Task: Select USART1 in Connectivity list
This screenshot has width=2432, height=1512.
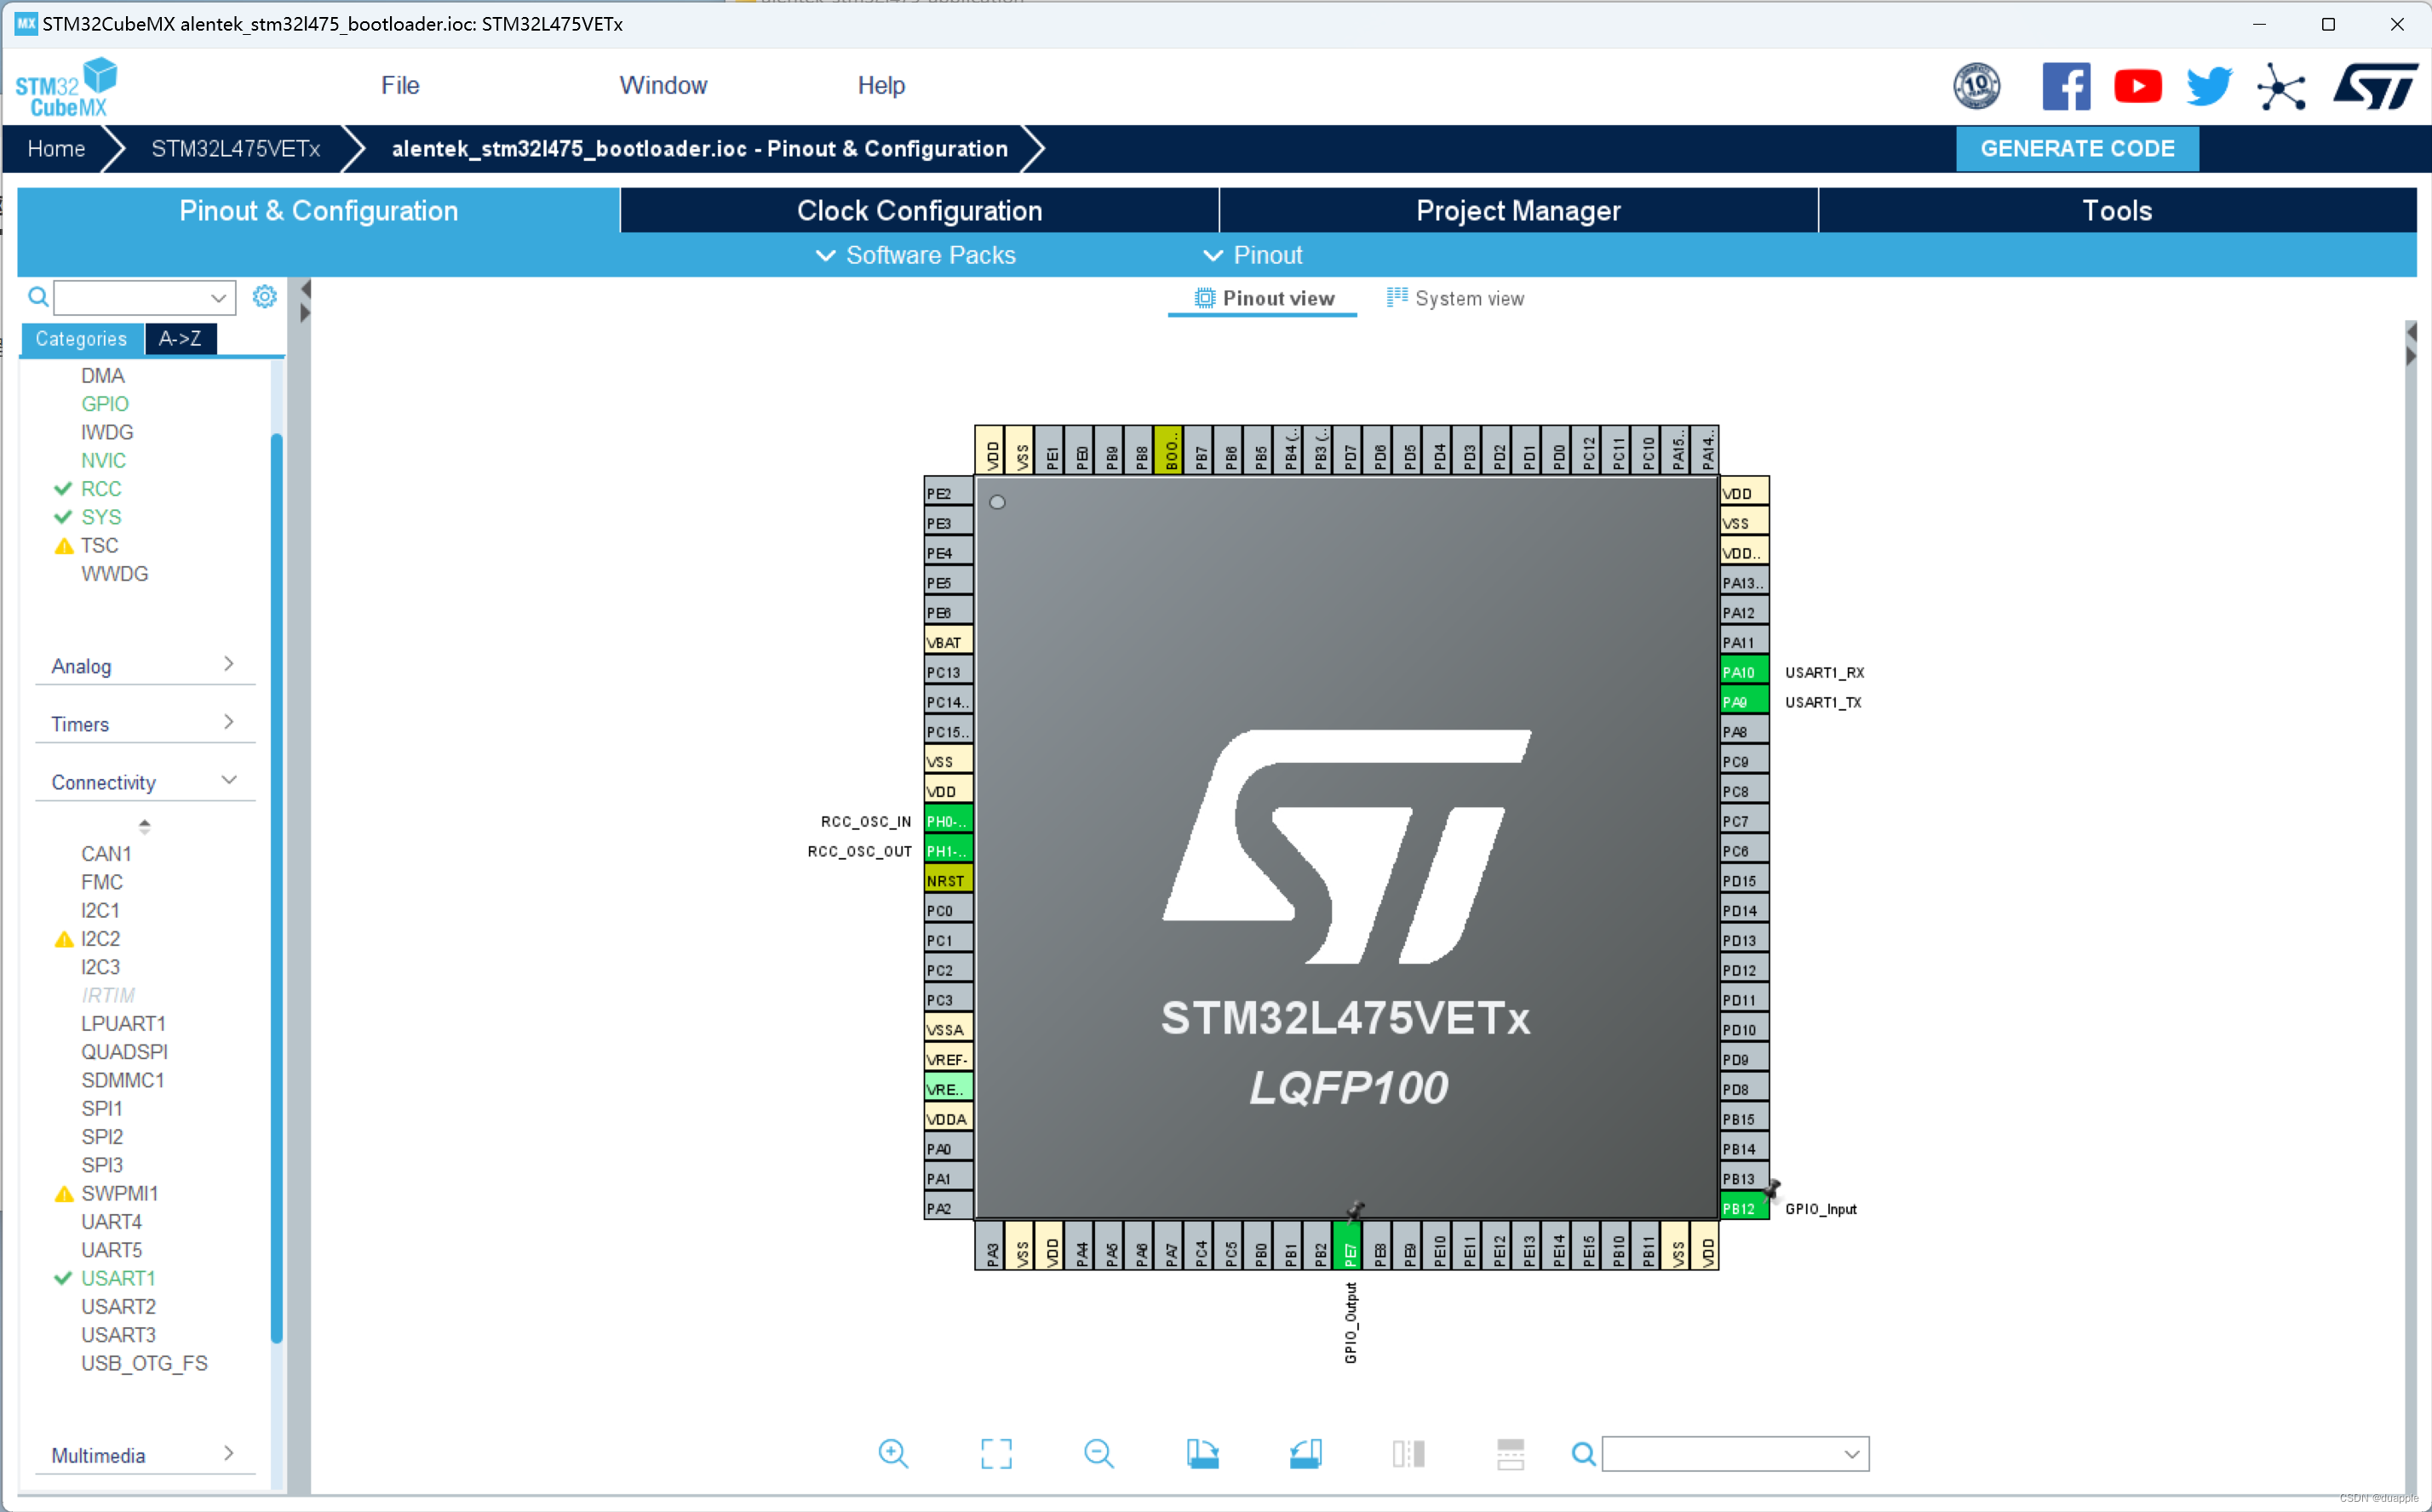Action: point(118,1278)
